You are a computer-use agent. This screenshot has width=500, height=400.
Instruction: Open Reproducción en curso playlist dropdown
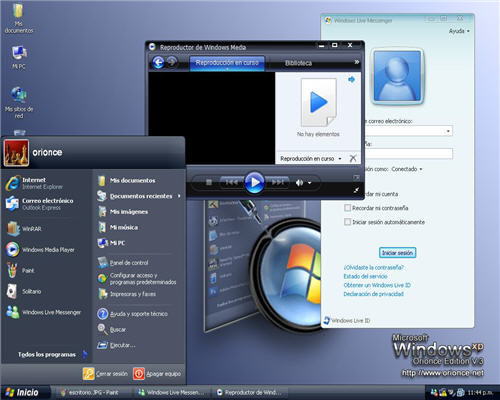click(x=311, y=159)
